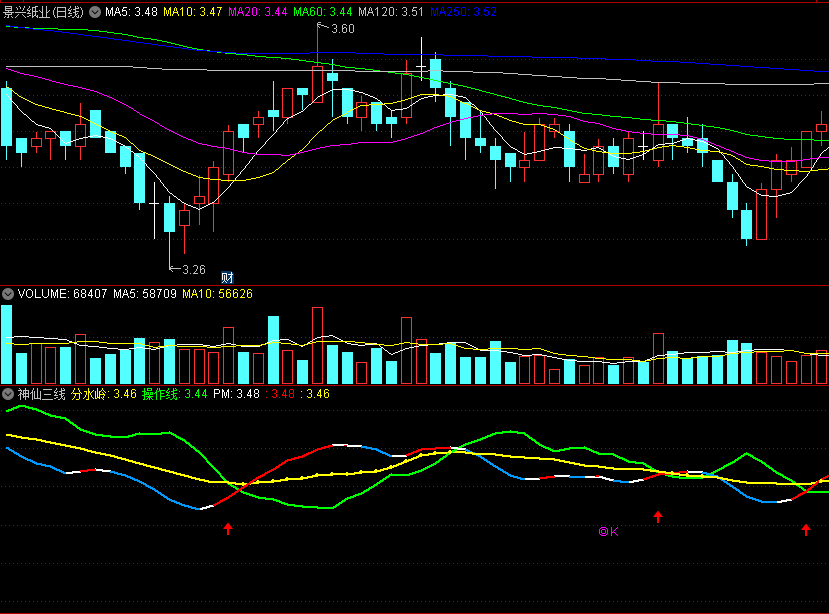Screen dimensions: 829x614
Task: Select the MA5: 3.48 label
Action: click(131, 12)
